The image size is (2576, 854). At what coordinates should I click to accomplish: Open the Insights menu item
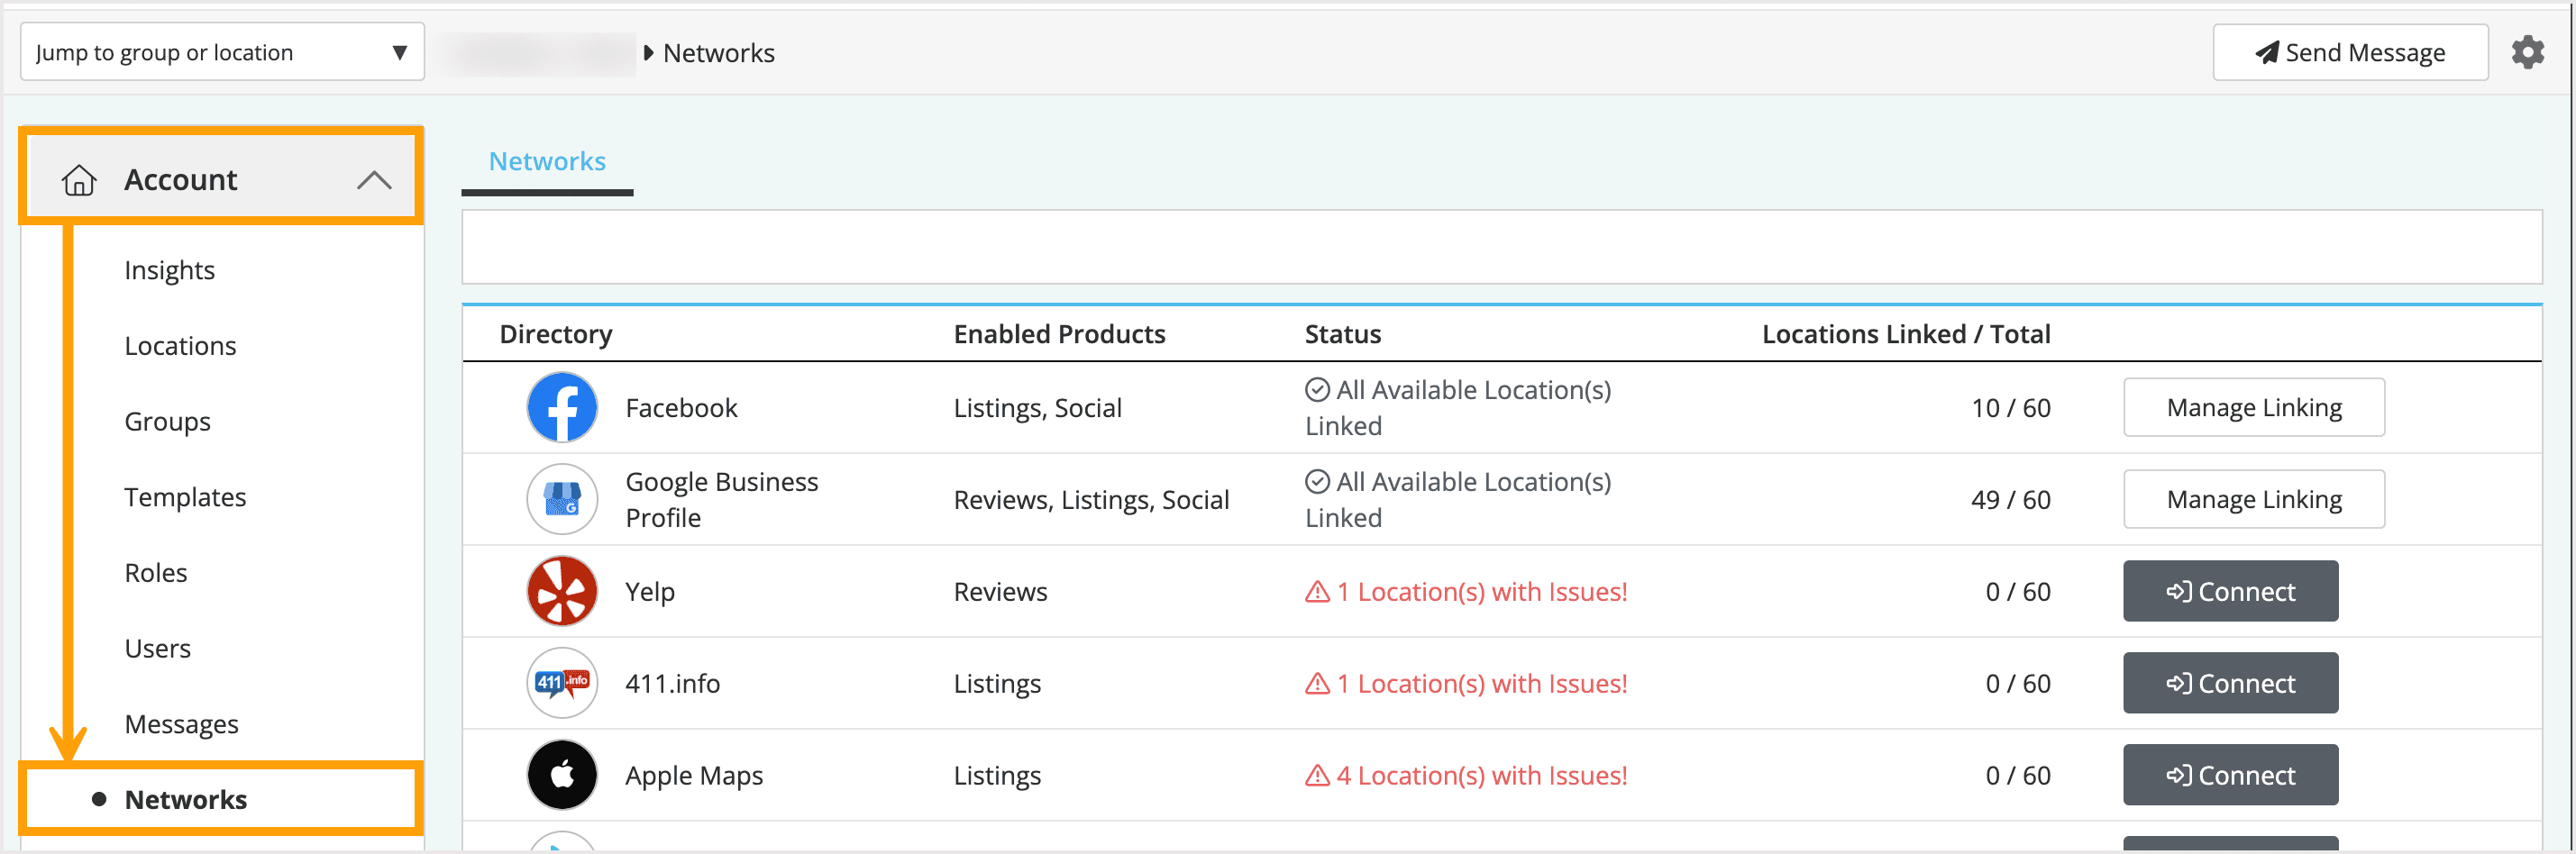(x=170, y=269)
